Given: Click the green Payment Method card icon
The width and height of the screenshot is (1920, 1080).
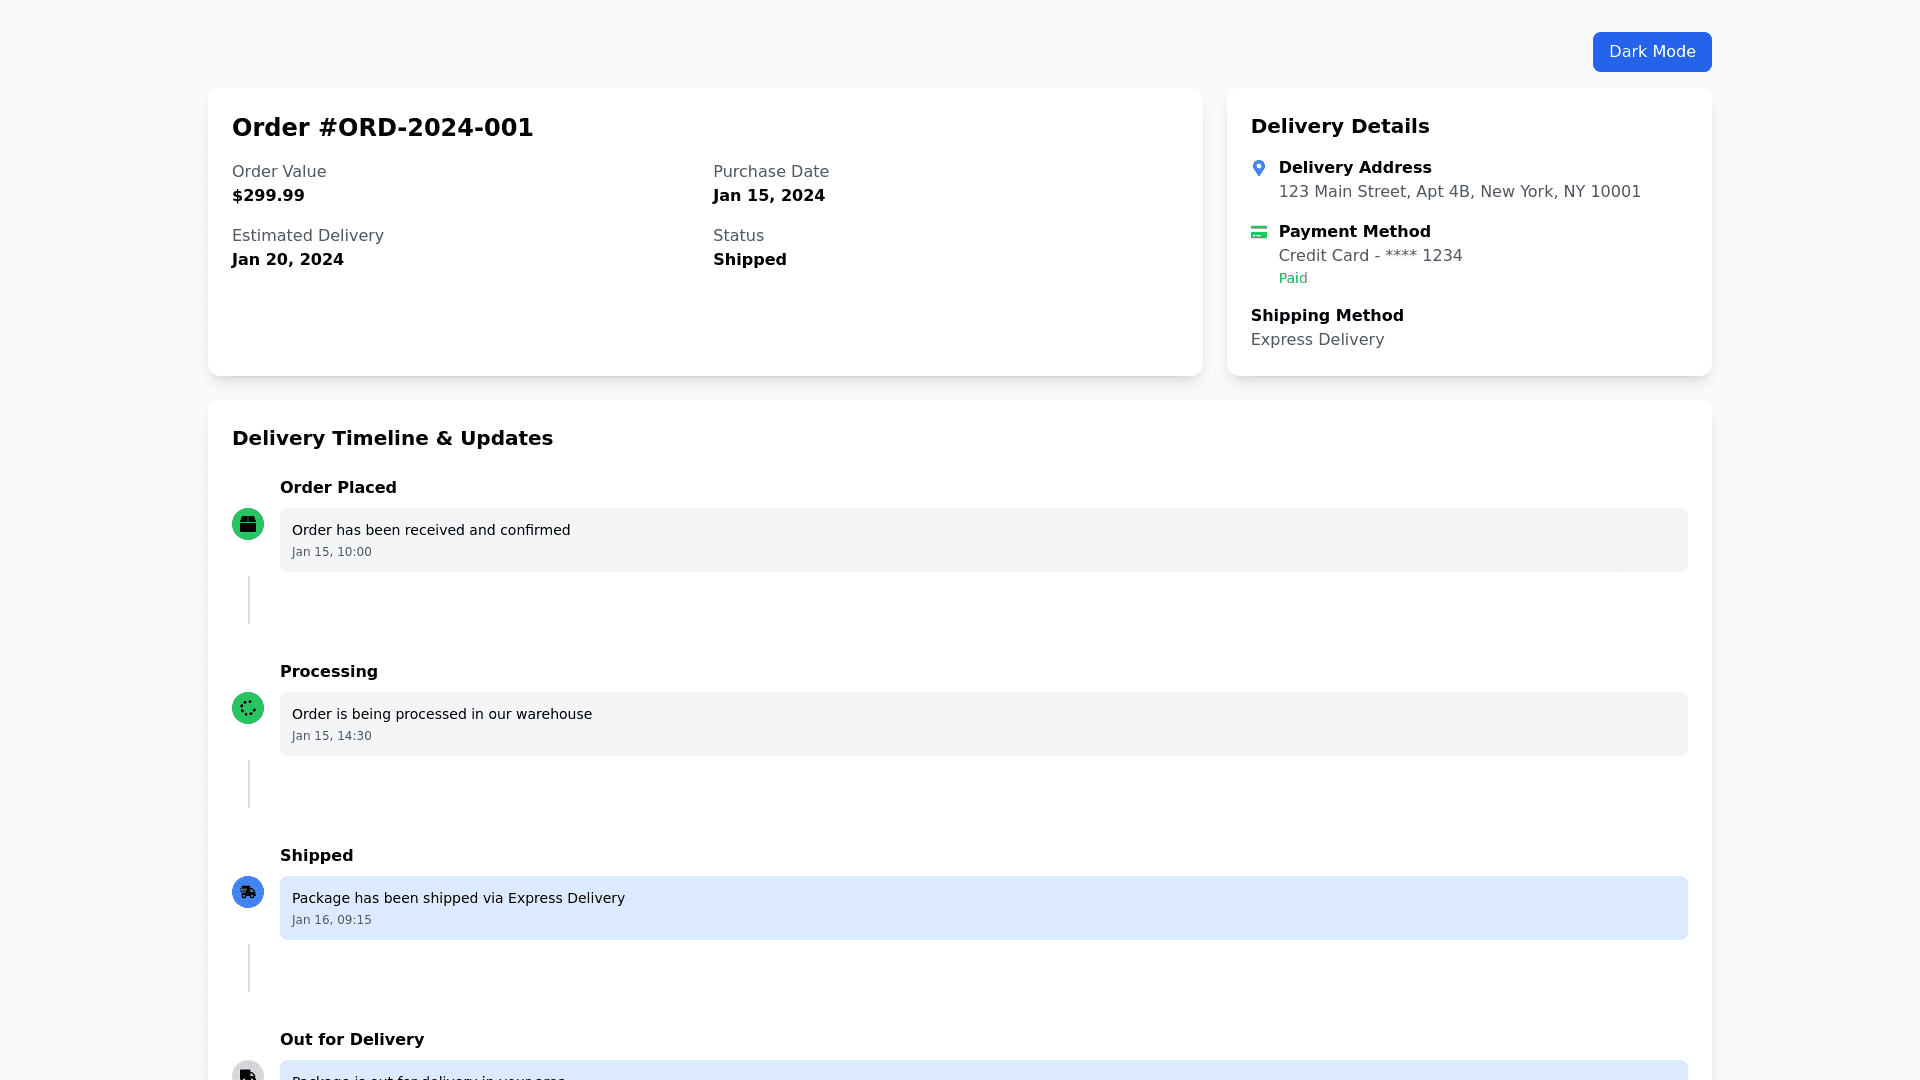Looking at the screenshot, I should pos(1259,232).
